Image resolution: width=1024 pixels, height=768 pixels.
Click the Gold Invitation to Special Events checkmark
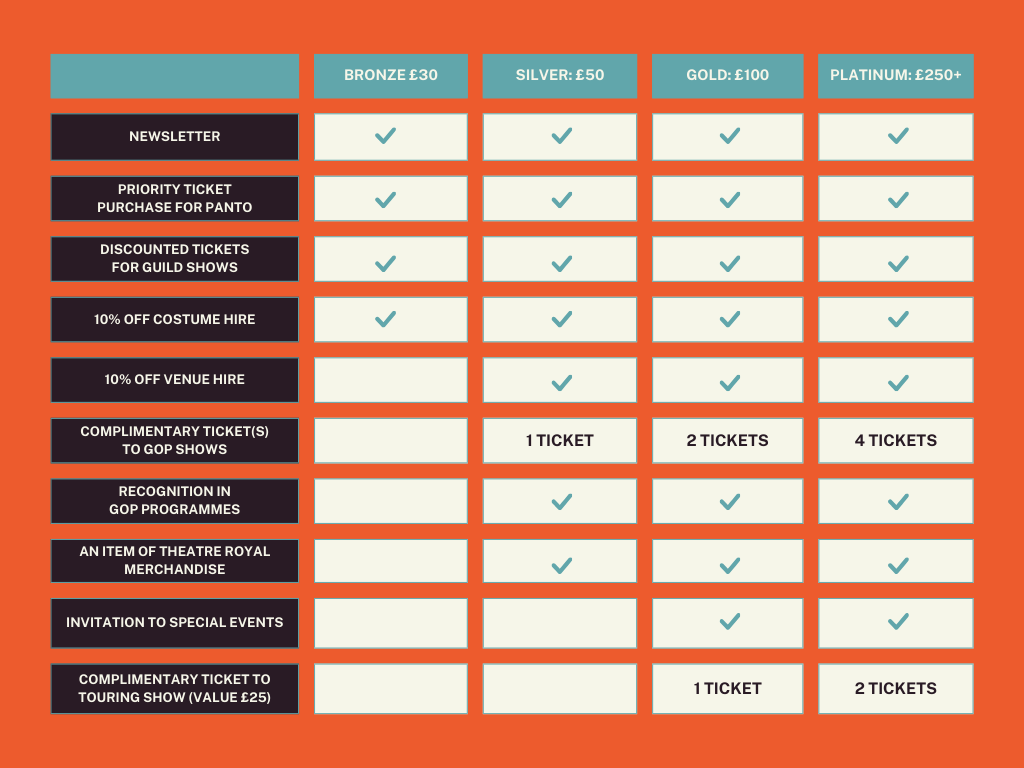click(729, 621)
